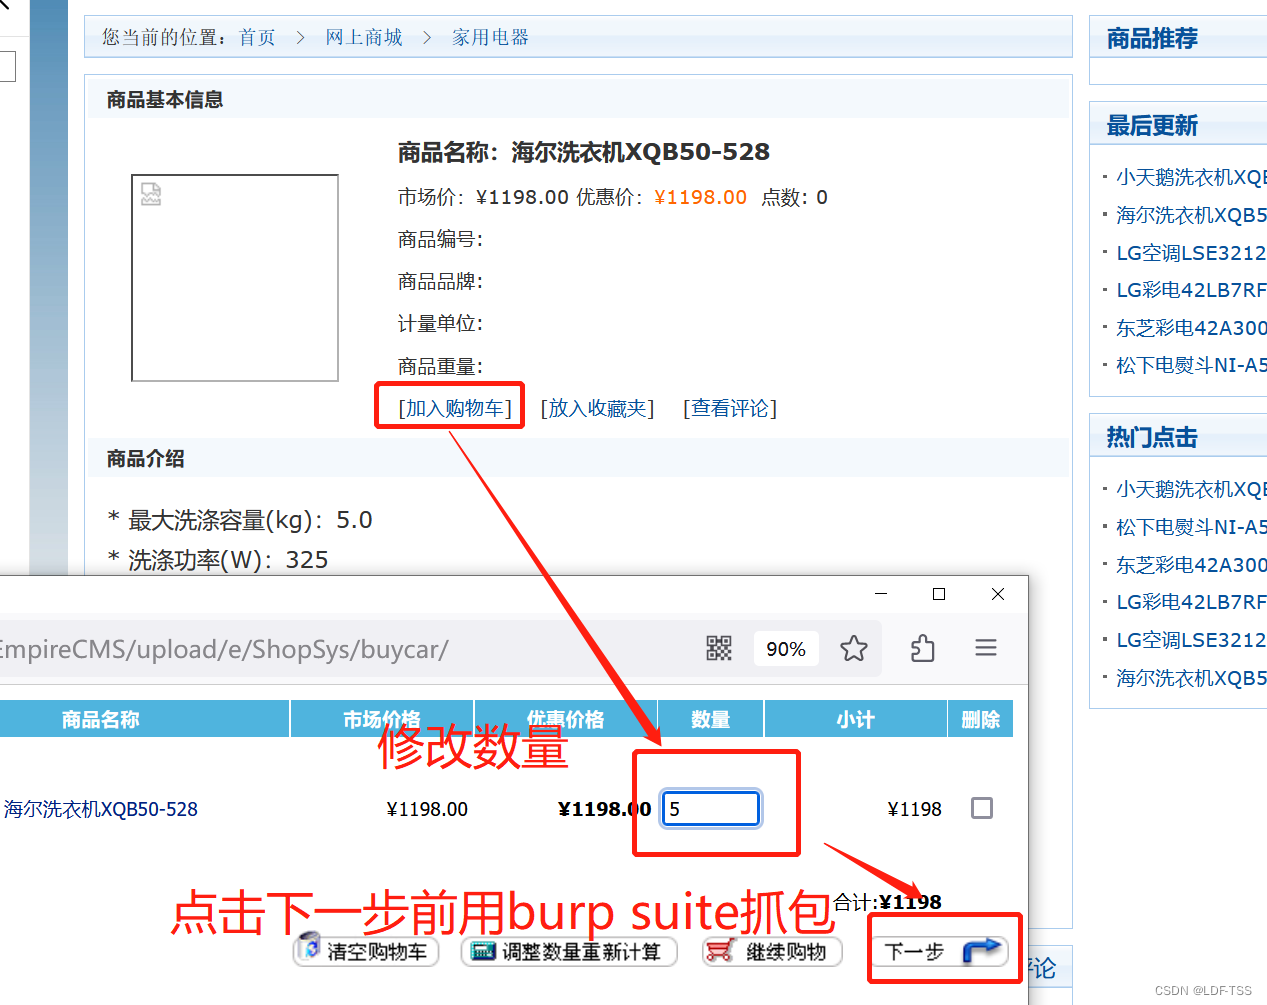Screen dimensions: 1267x1005
Task: Click 继续购物 continue shopping button
Action: [772, 951]
